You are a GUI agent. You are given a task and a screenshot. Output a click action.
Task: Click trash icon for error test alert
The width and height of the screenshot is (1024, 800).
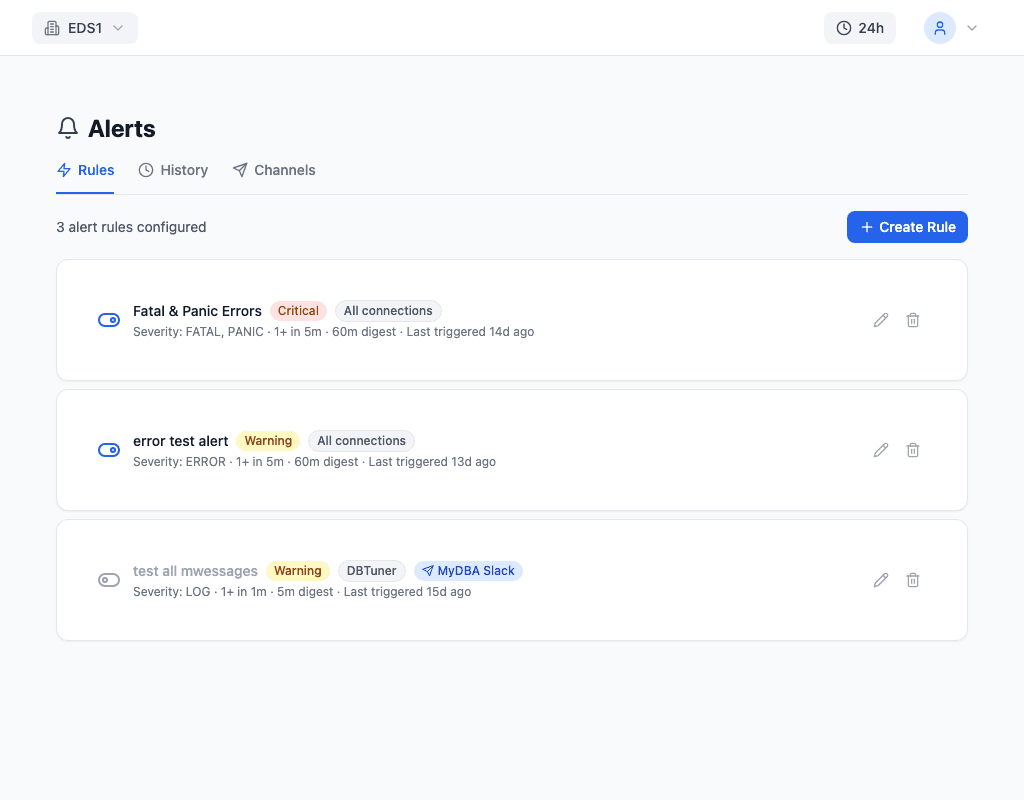(913, 450)
